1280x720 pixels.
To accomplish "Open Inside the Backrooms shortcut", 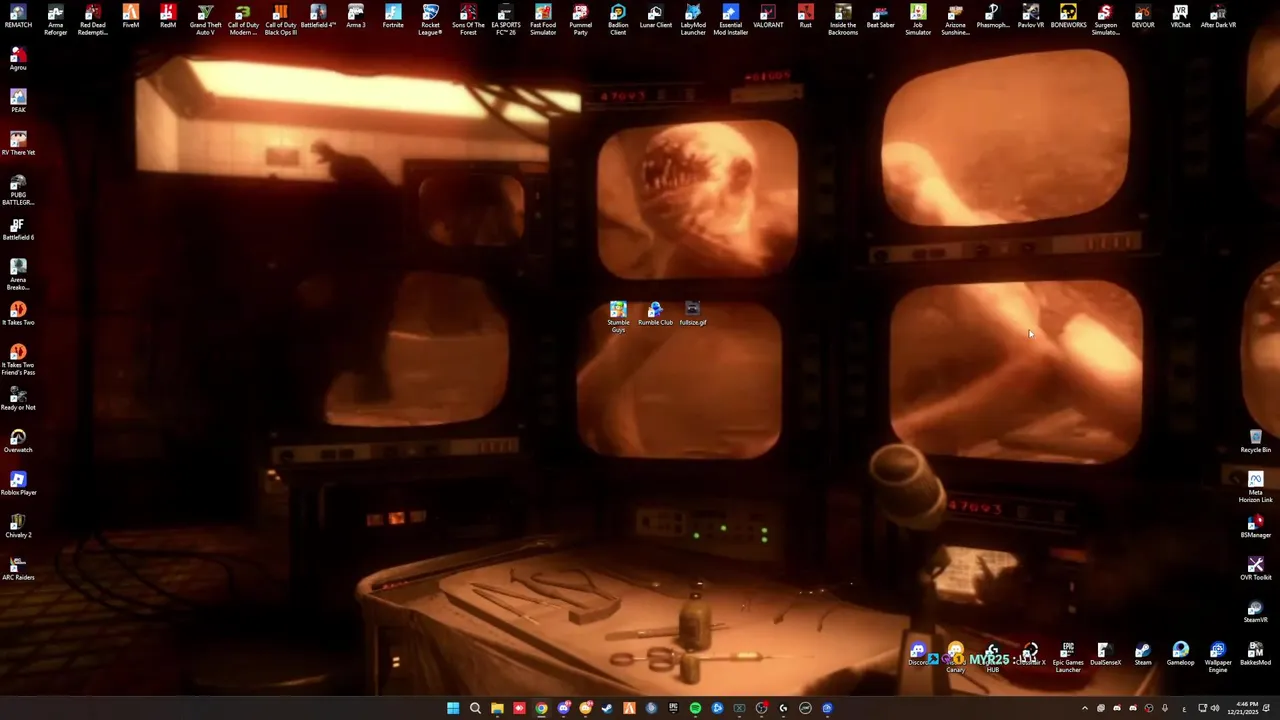I will [x=843, y=19].
